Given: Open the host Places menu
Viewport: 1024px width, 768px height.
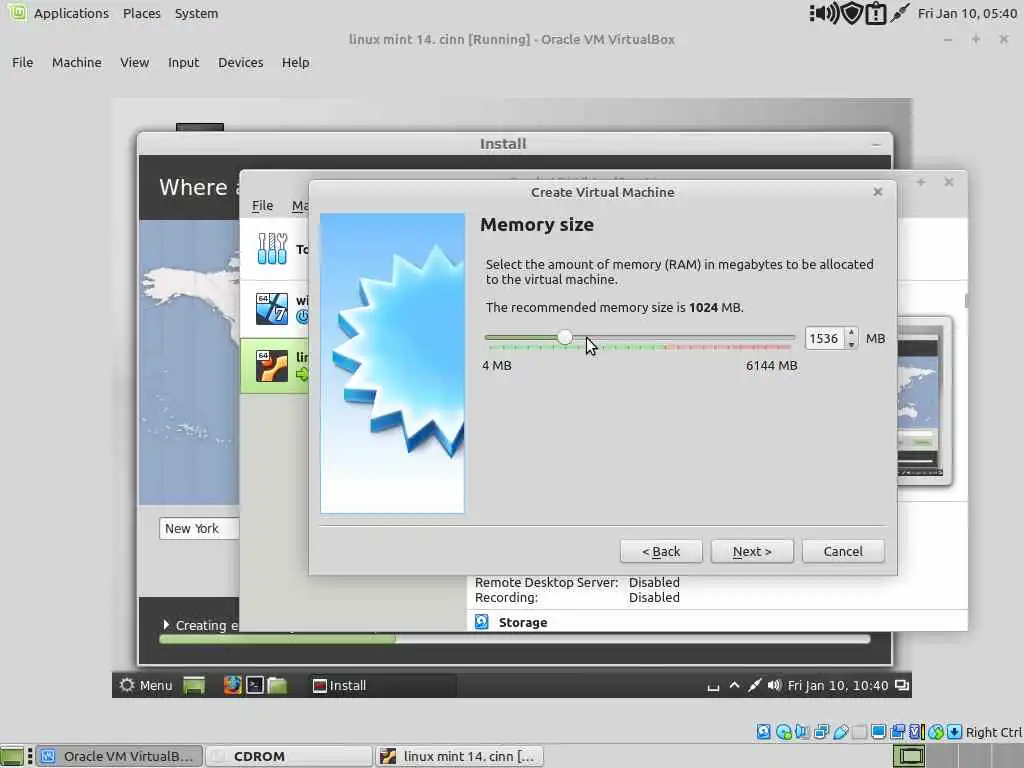Looking at the screenshot, I should pos(142,13).
